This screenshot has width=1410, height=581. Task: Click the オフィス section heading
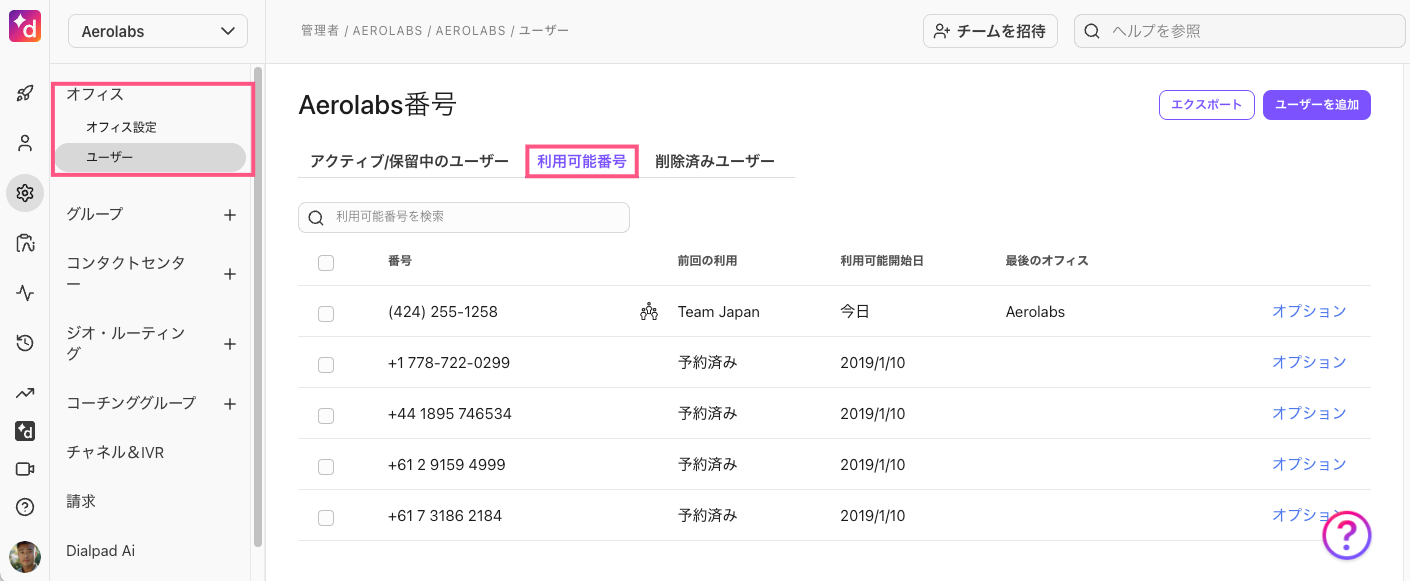(95, 94)
